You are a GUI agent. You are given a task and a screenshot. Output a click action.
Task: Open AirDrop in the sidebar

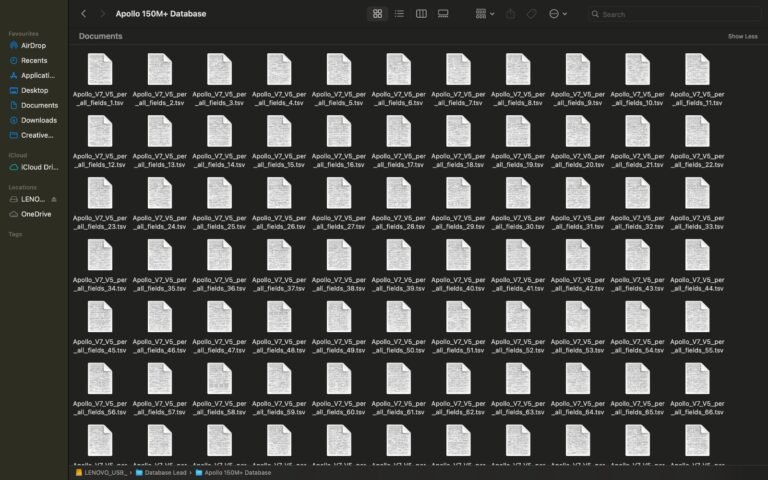pos(33,45)
